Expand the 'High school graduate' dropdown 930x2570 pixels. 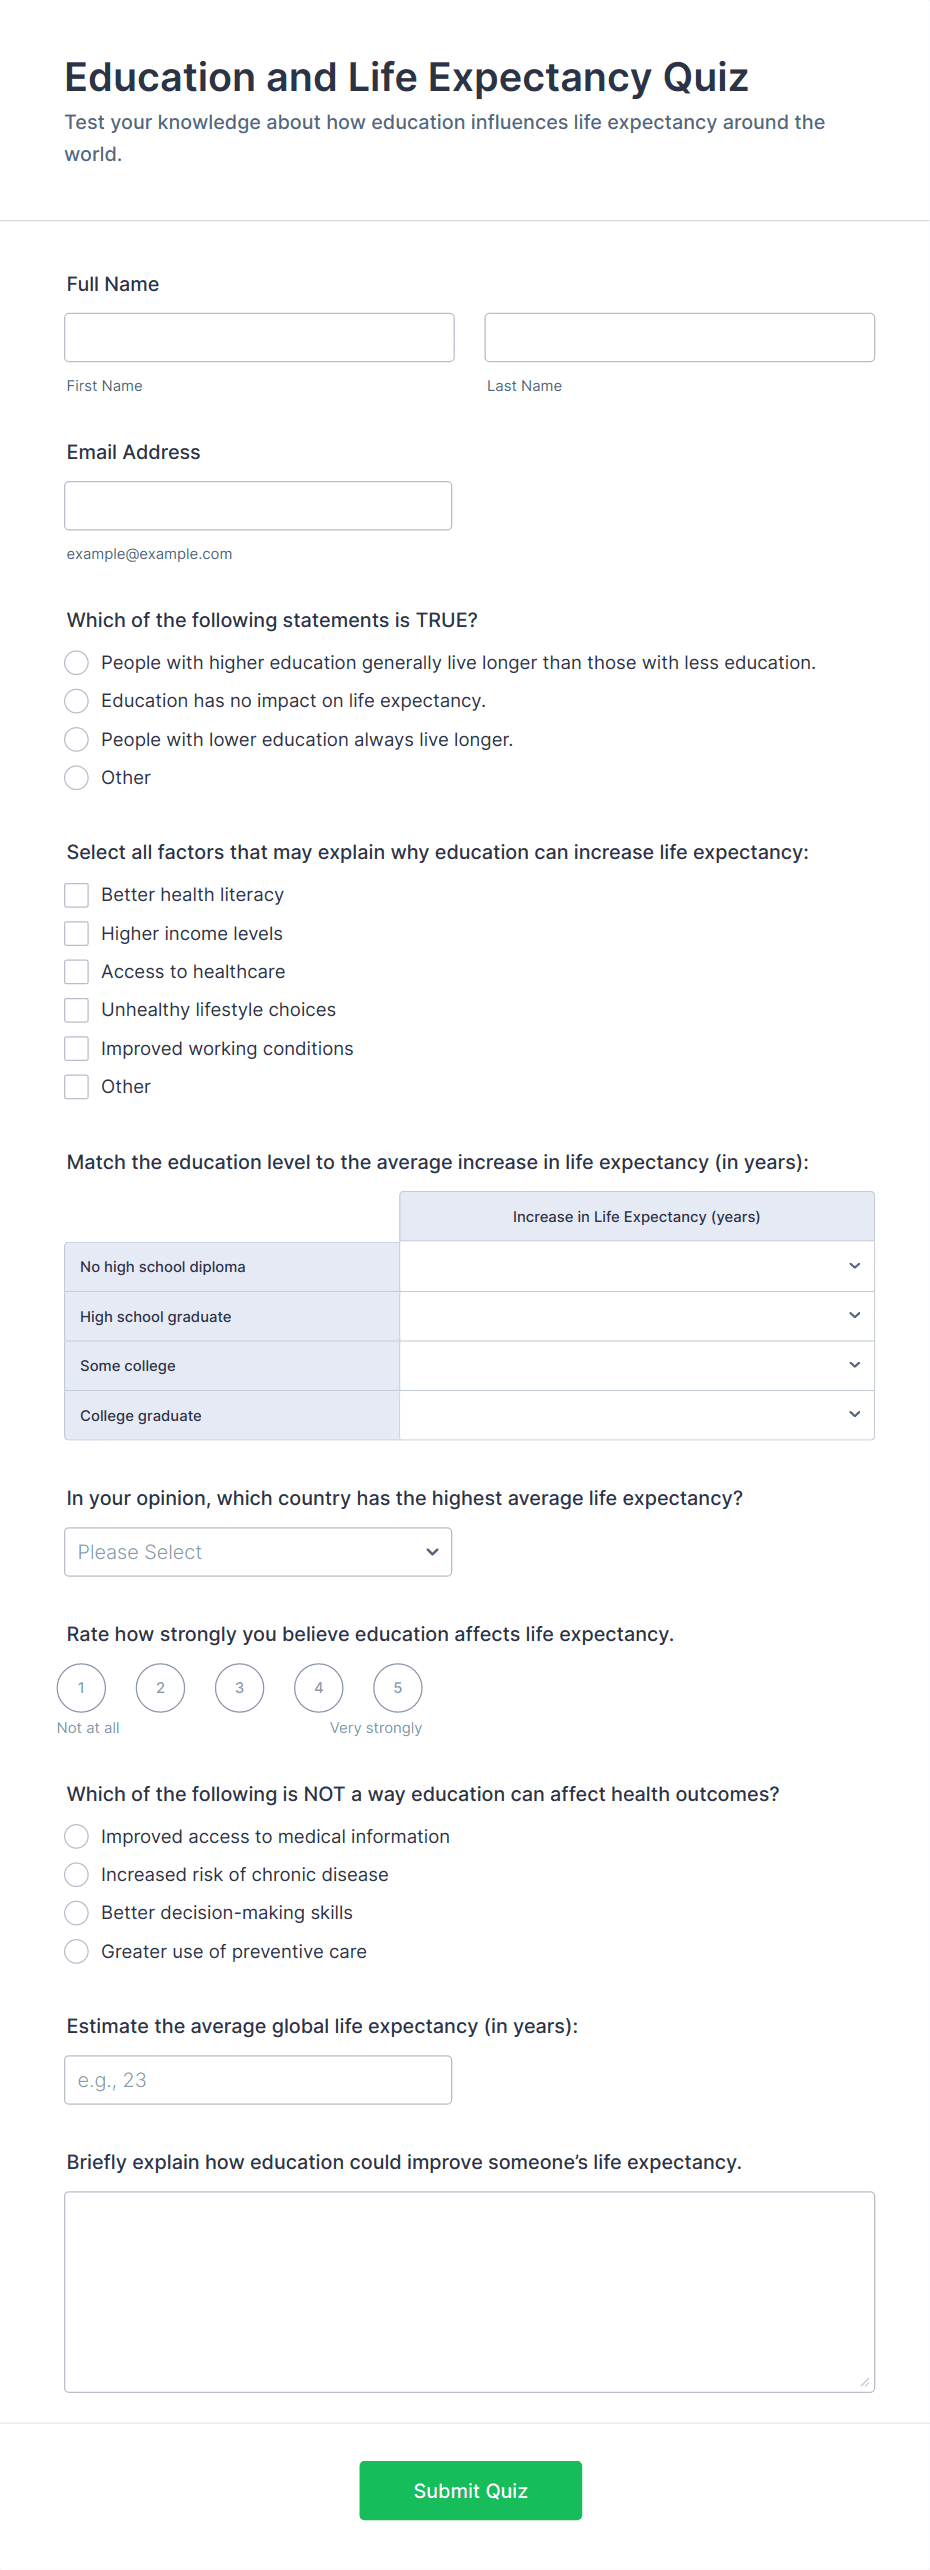coord(636,1316)
